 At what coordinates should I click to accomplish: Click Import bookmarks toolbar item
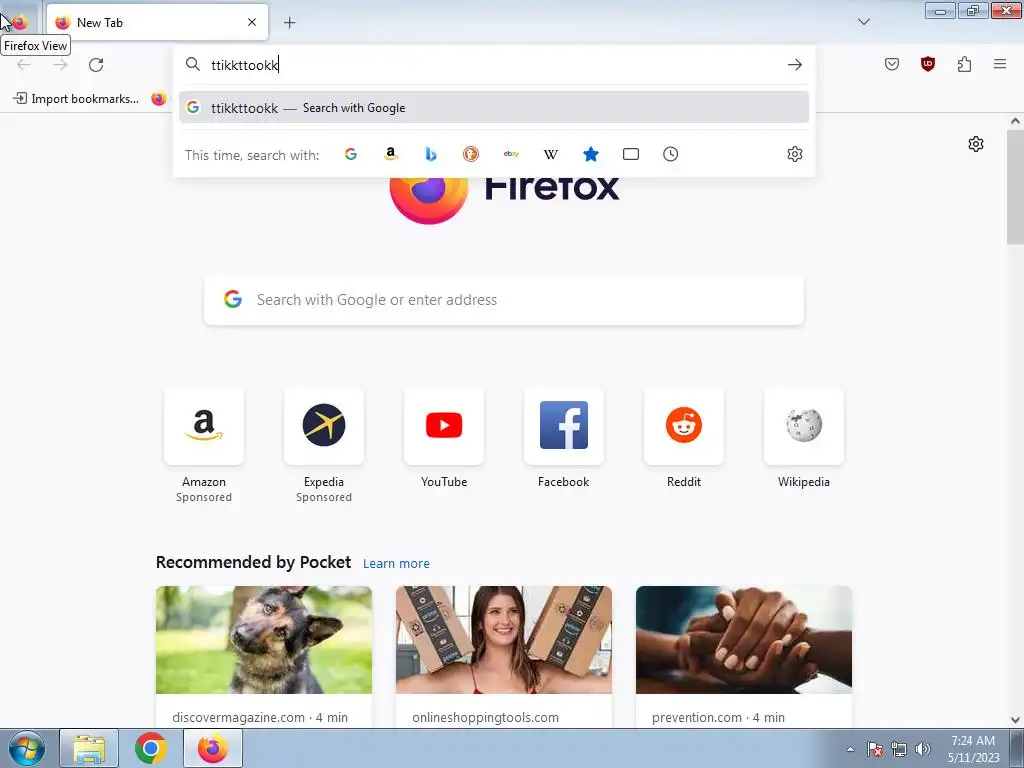coord(76,99)
